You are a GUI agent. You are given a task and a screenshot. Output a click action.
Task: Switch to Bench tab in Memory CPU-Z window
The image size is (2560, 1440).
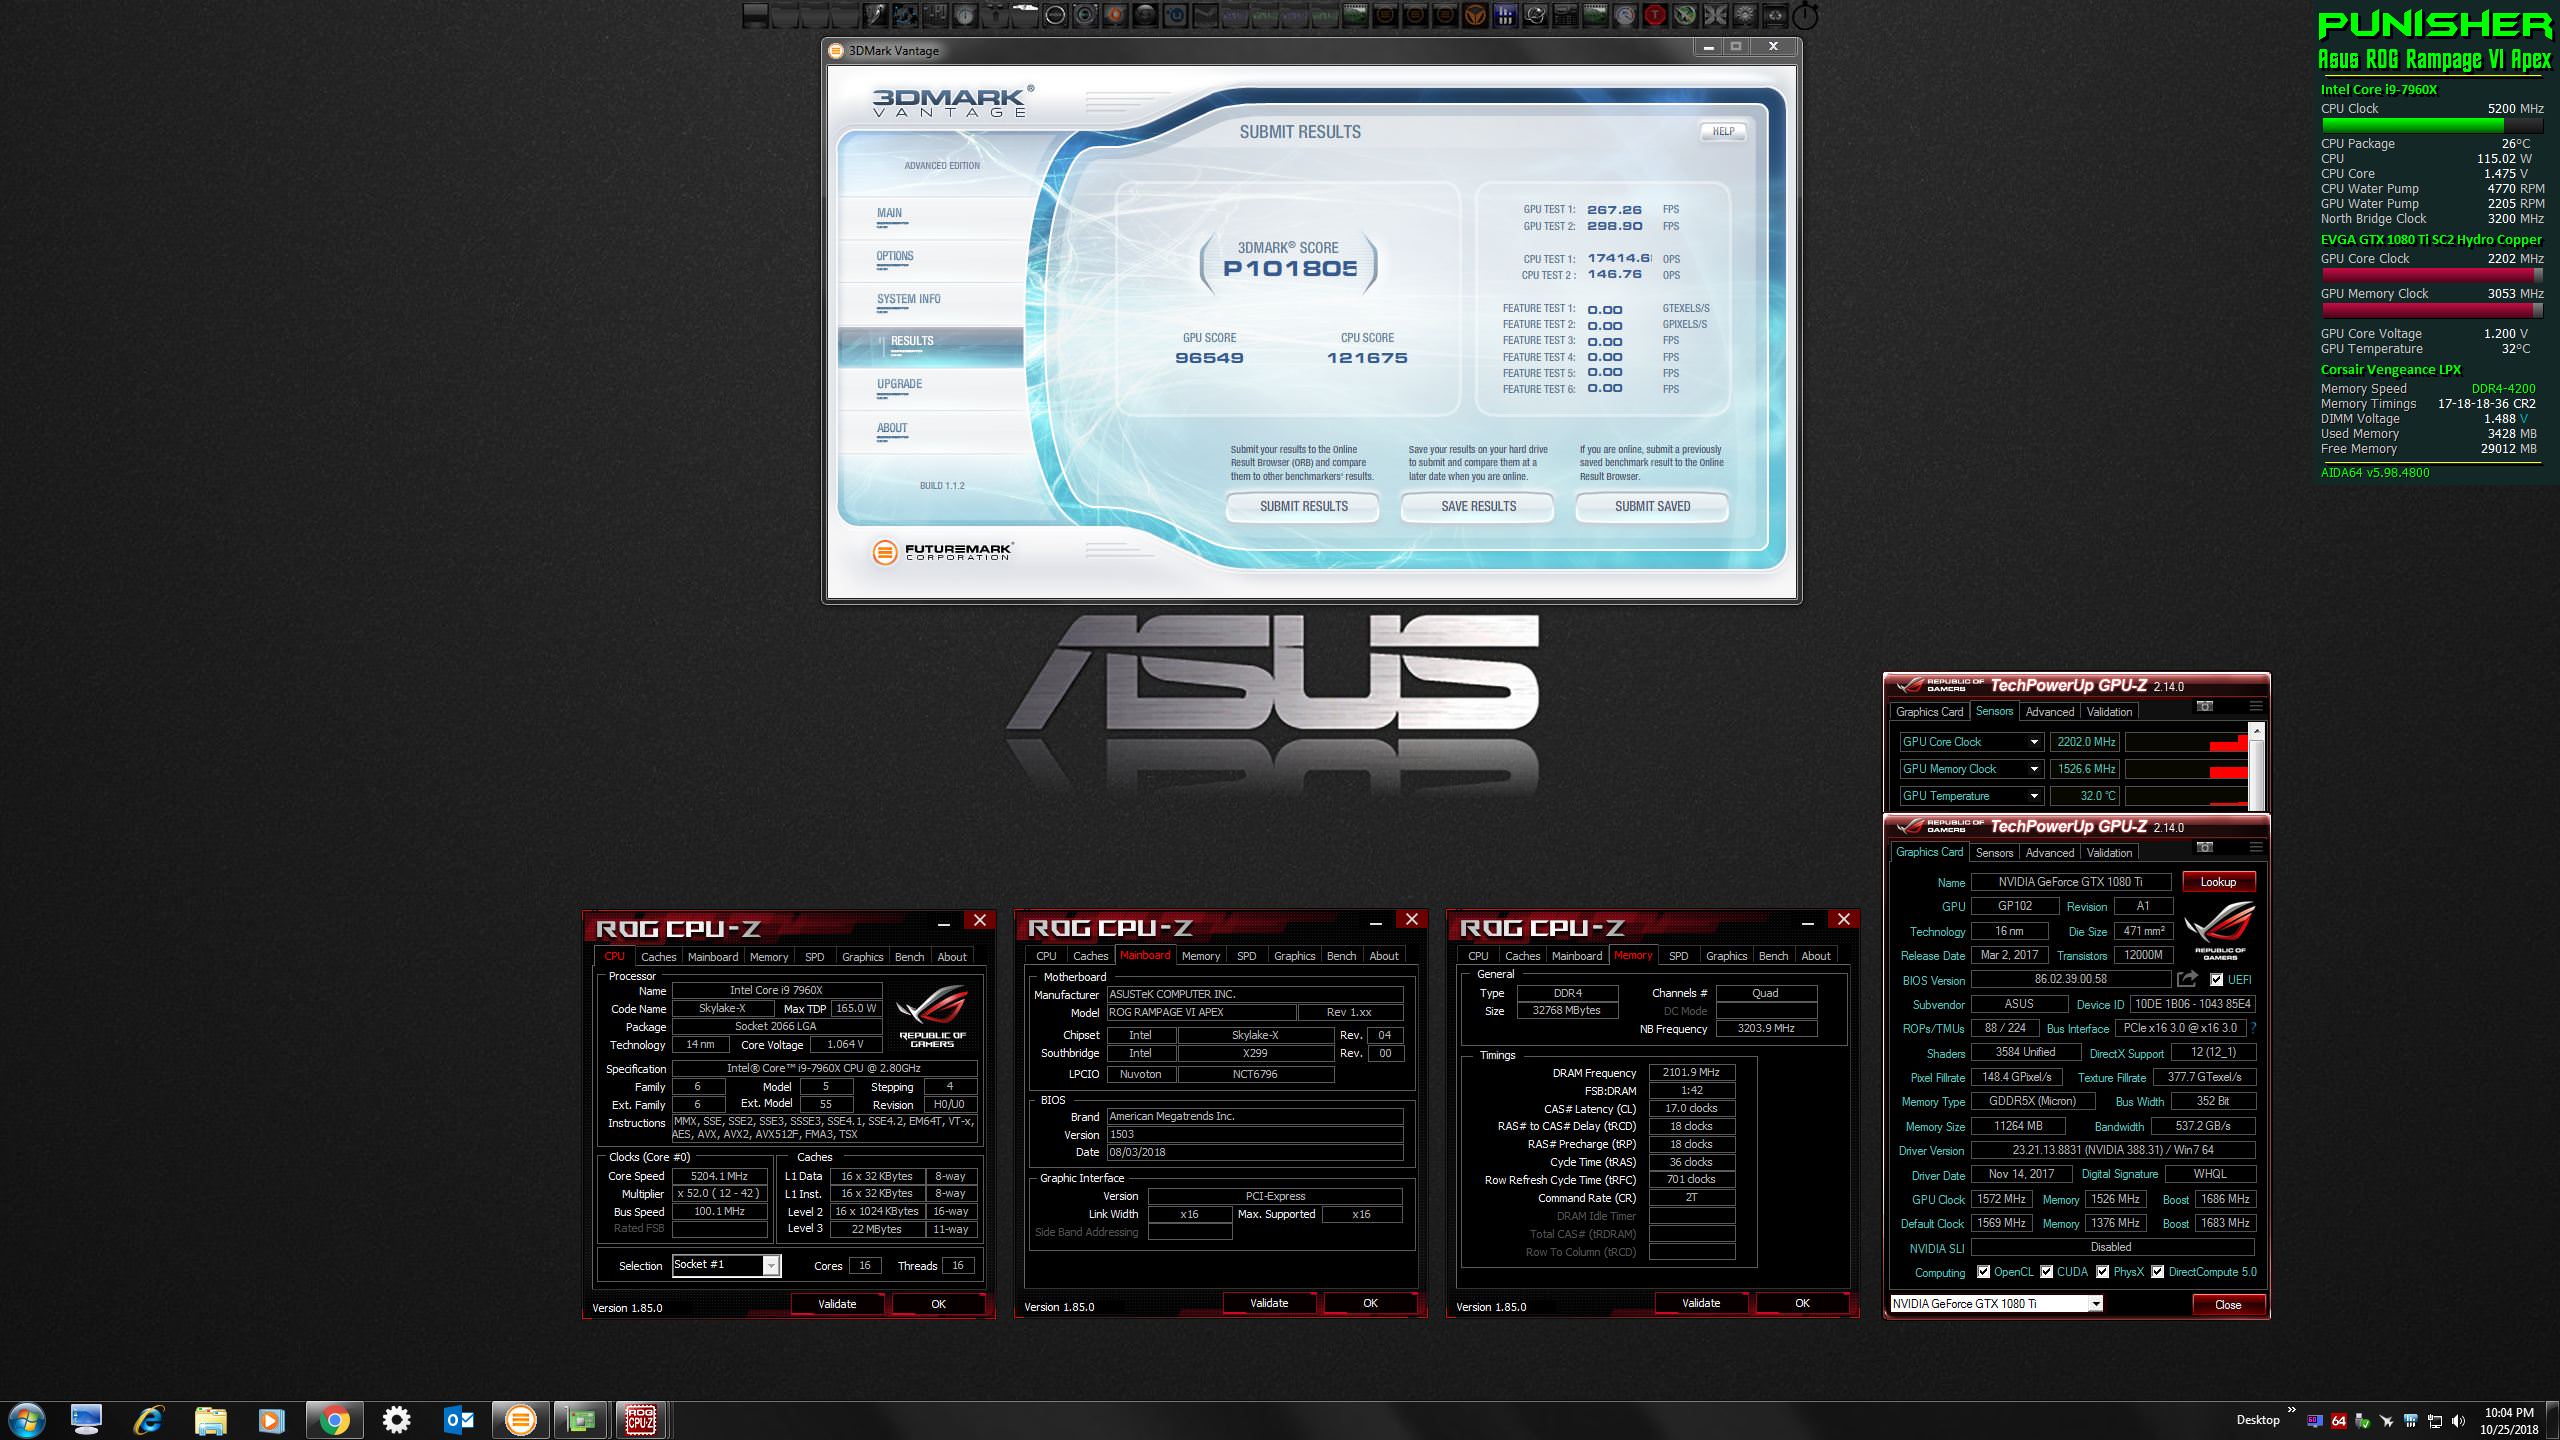(1773, 956)
